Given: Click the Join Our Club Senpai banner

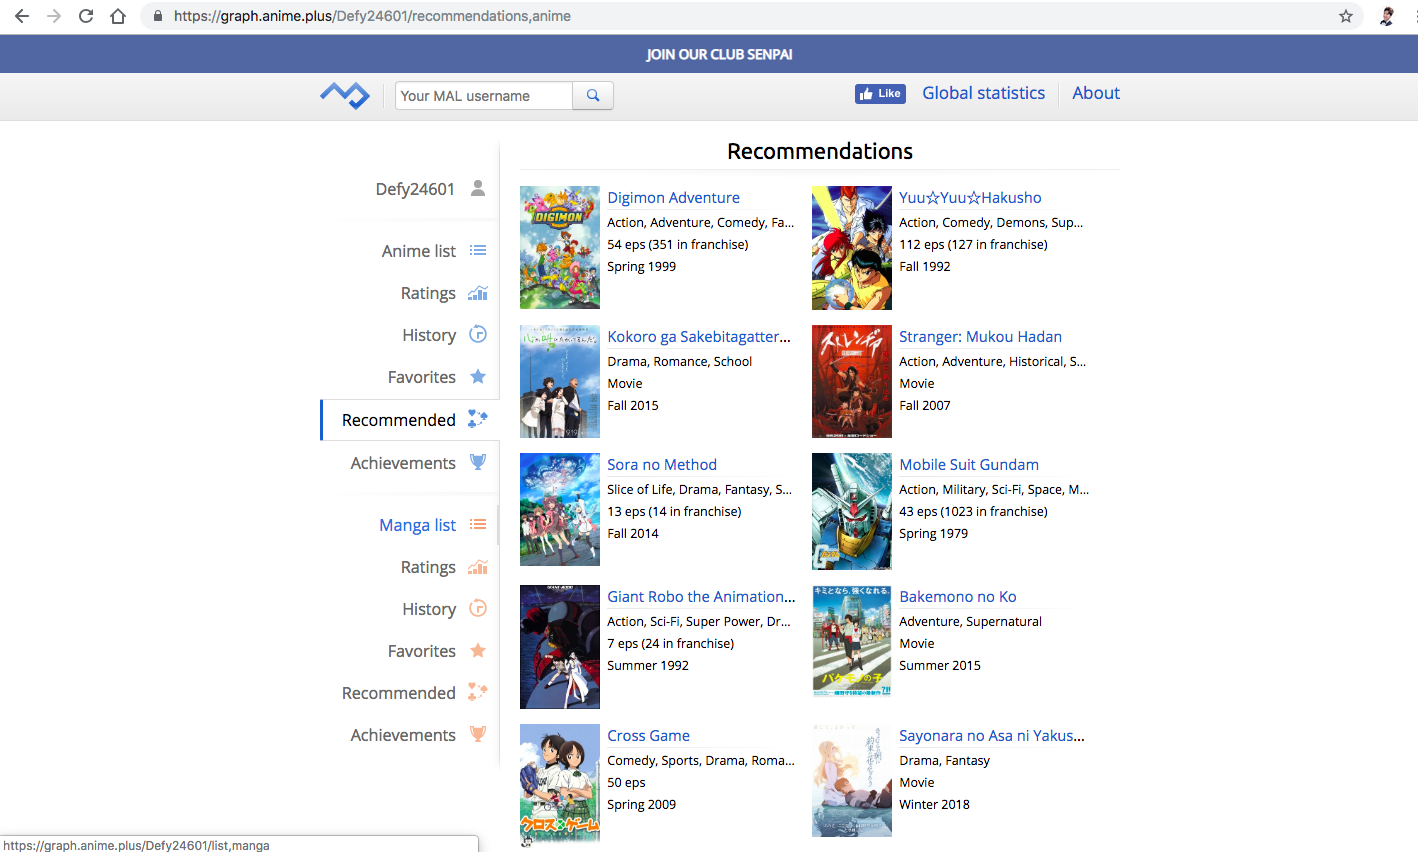Looking at the screenshot, I should pos(719,54).
